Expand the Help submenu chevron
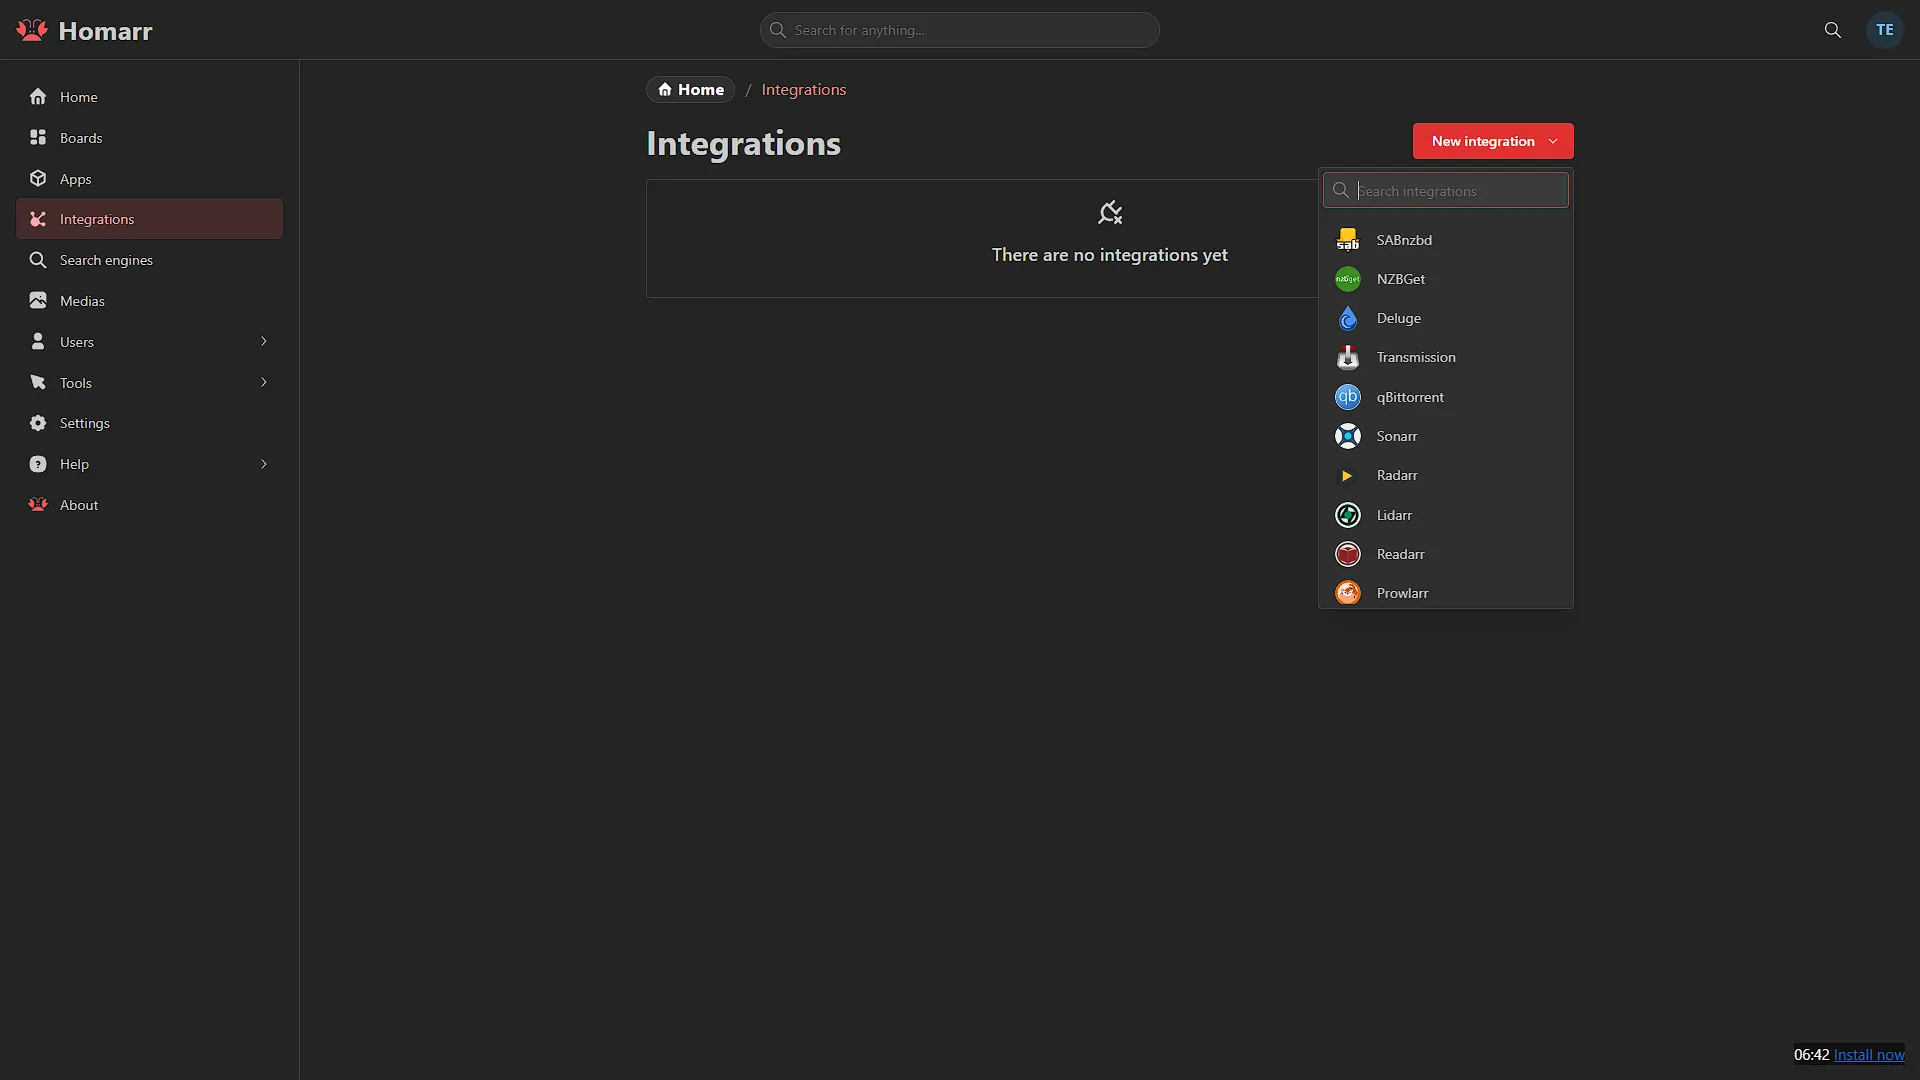 264,464
